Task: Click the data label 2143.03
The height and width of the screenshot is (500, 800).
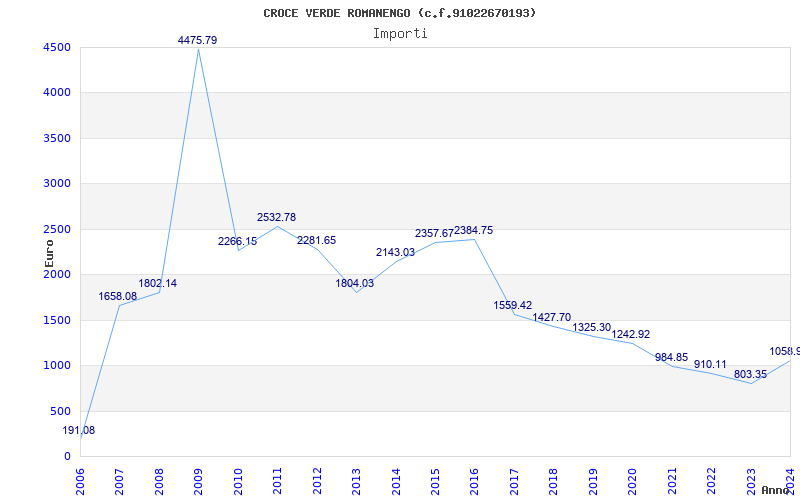Action: 395,253
